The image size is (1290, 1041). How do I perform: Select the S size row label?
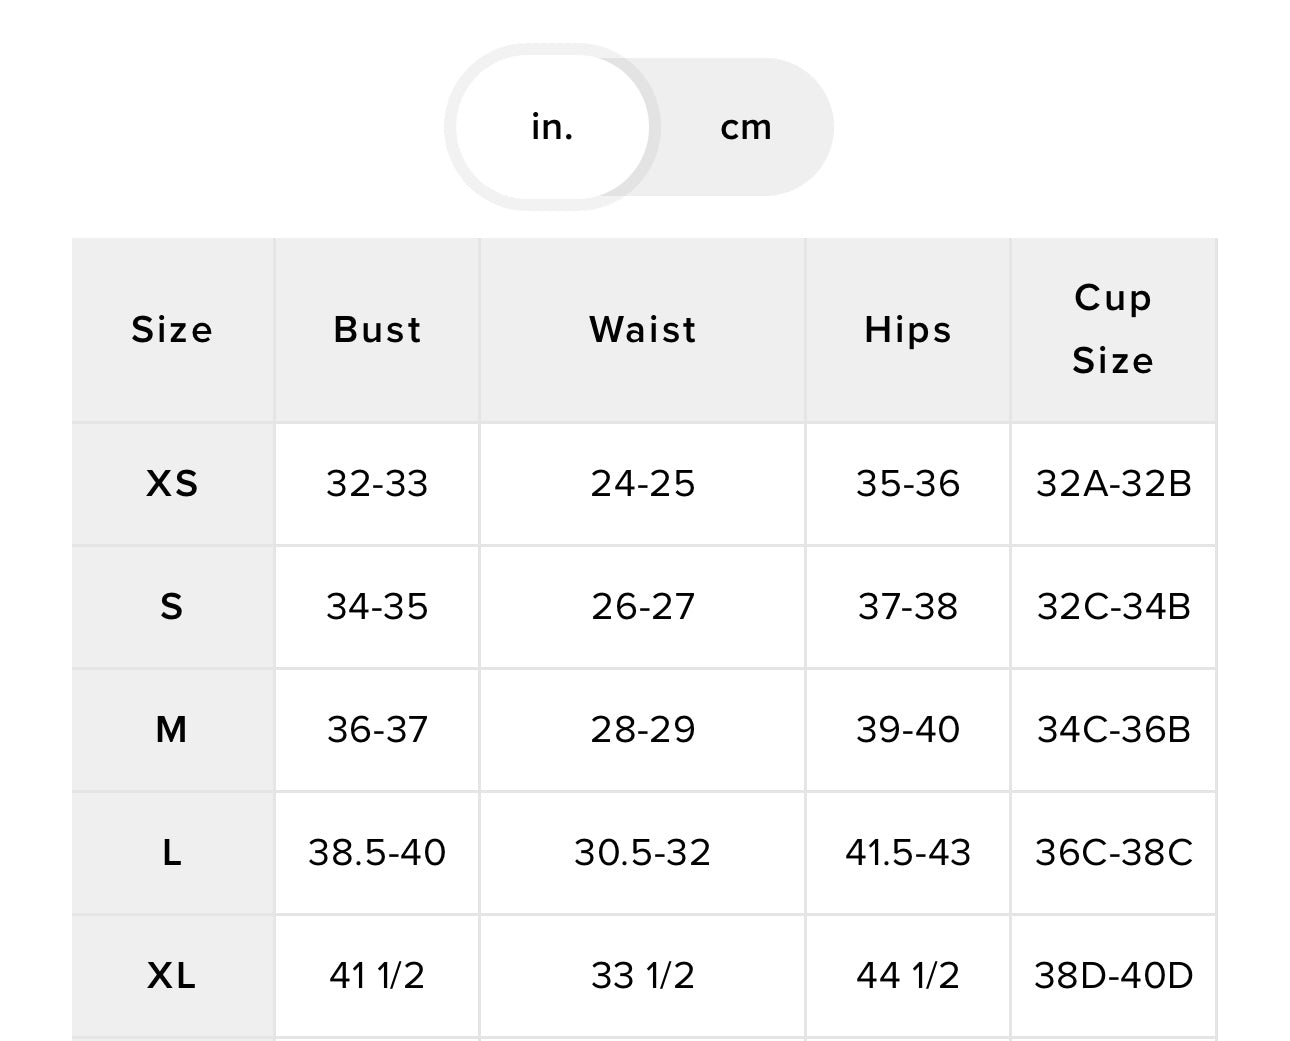click(172, 607)
